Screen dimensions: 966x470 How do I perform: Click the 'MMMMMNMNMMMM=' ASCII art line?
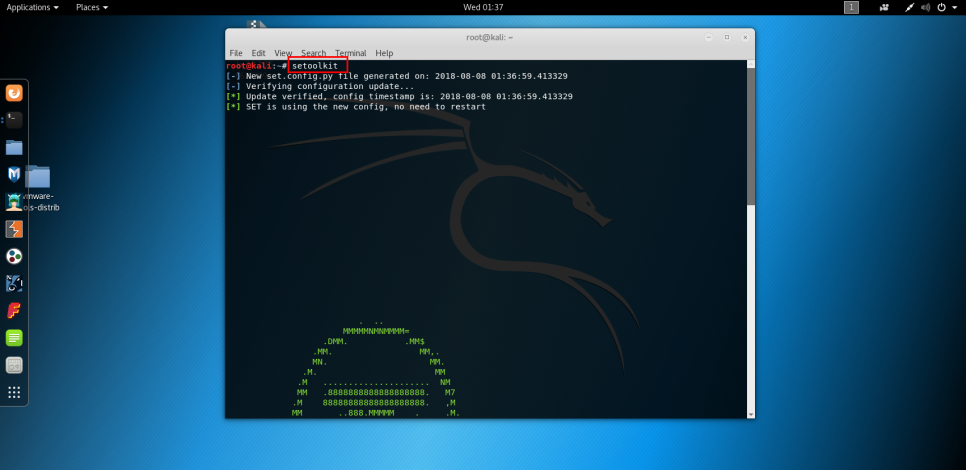tap(376, 331)
